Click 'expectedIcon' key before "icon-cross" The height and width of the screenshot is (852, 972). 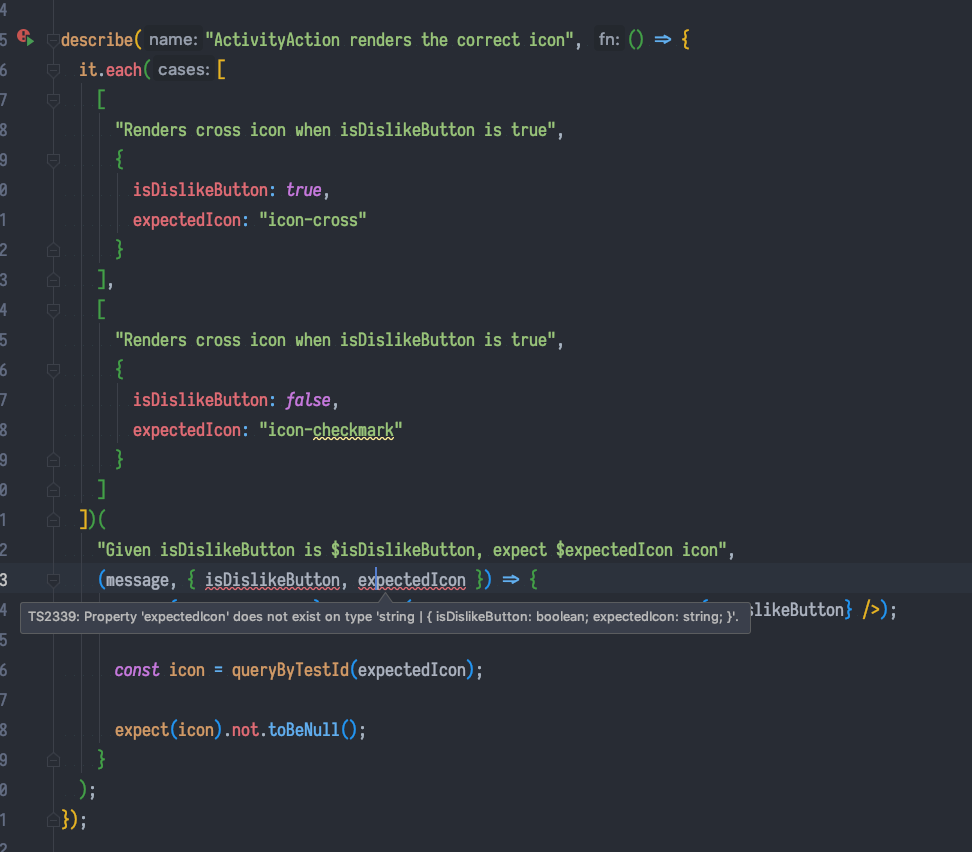pyautogui.click(x=187, y=220)
